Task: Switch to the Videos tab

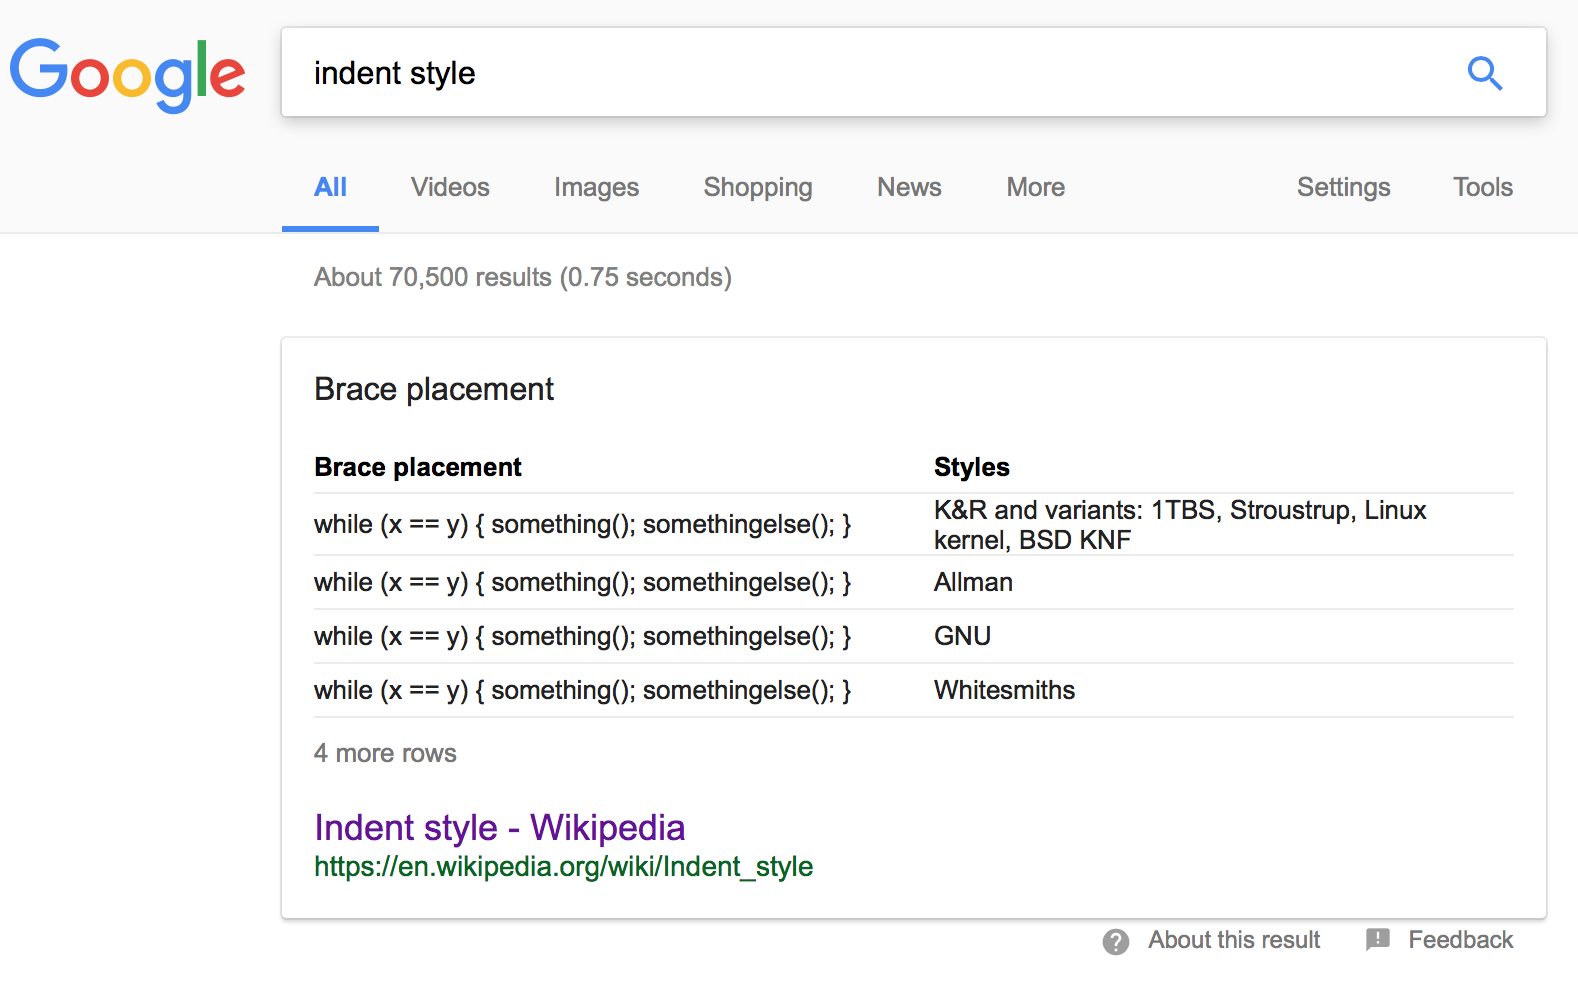Action: coord(450,187)
